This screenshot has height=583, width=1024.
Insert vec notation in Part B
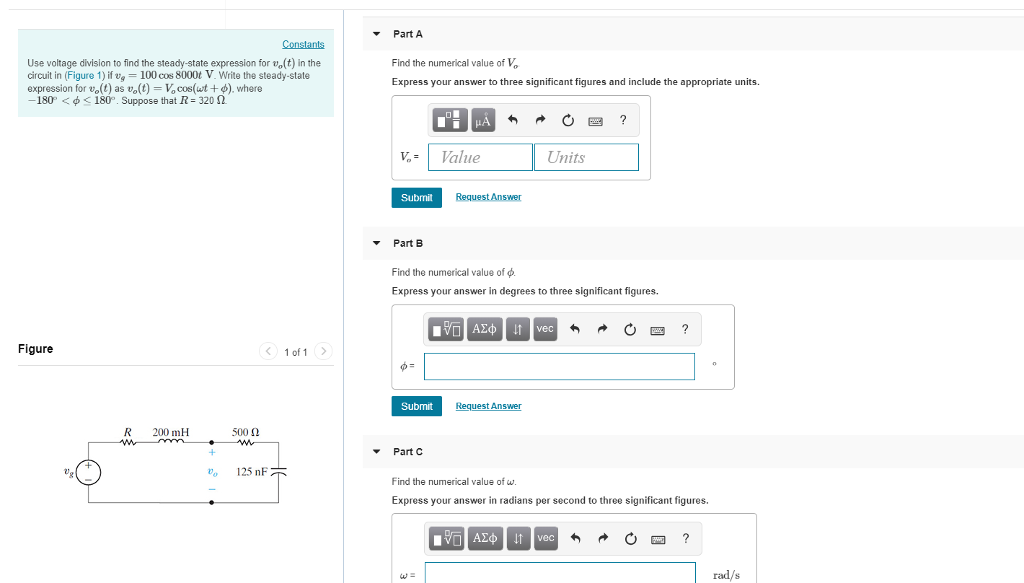click(545, 329)
